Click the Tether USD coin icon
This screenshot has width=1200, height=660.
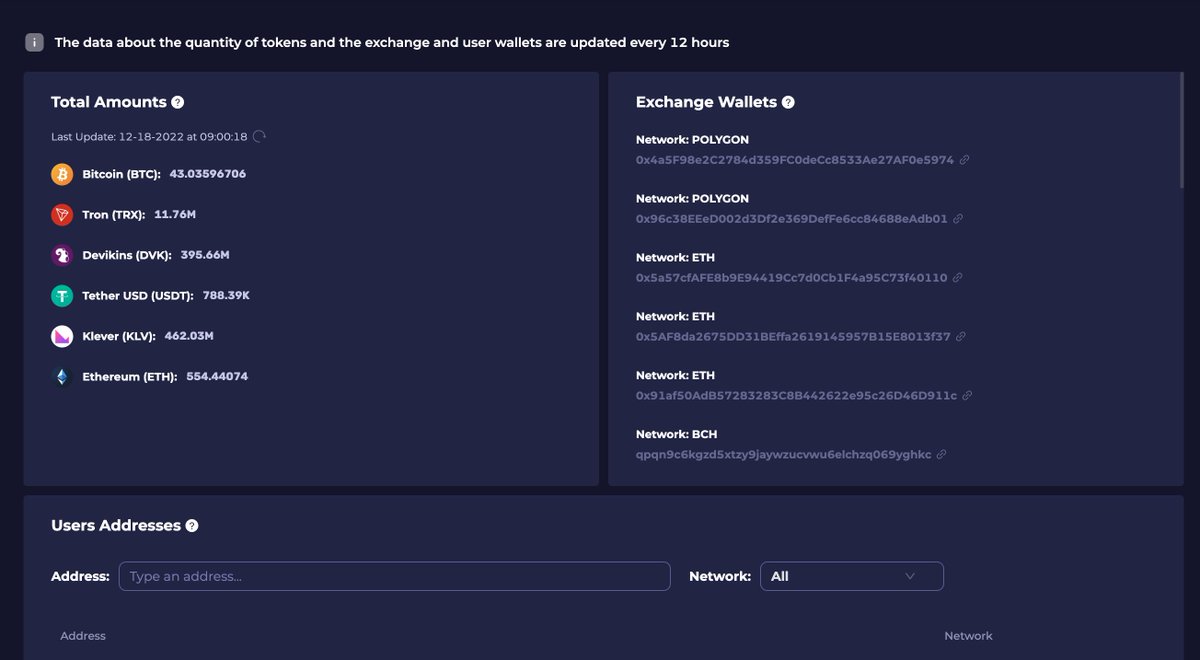[62, 296]
